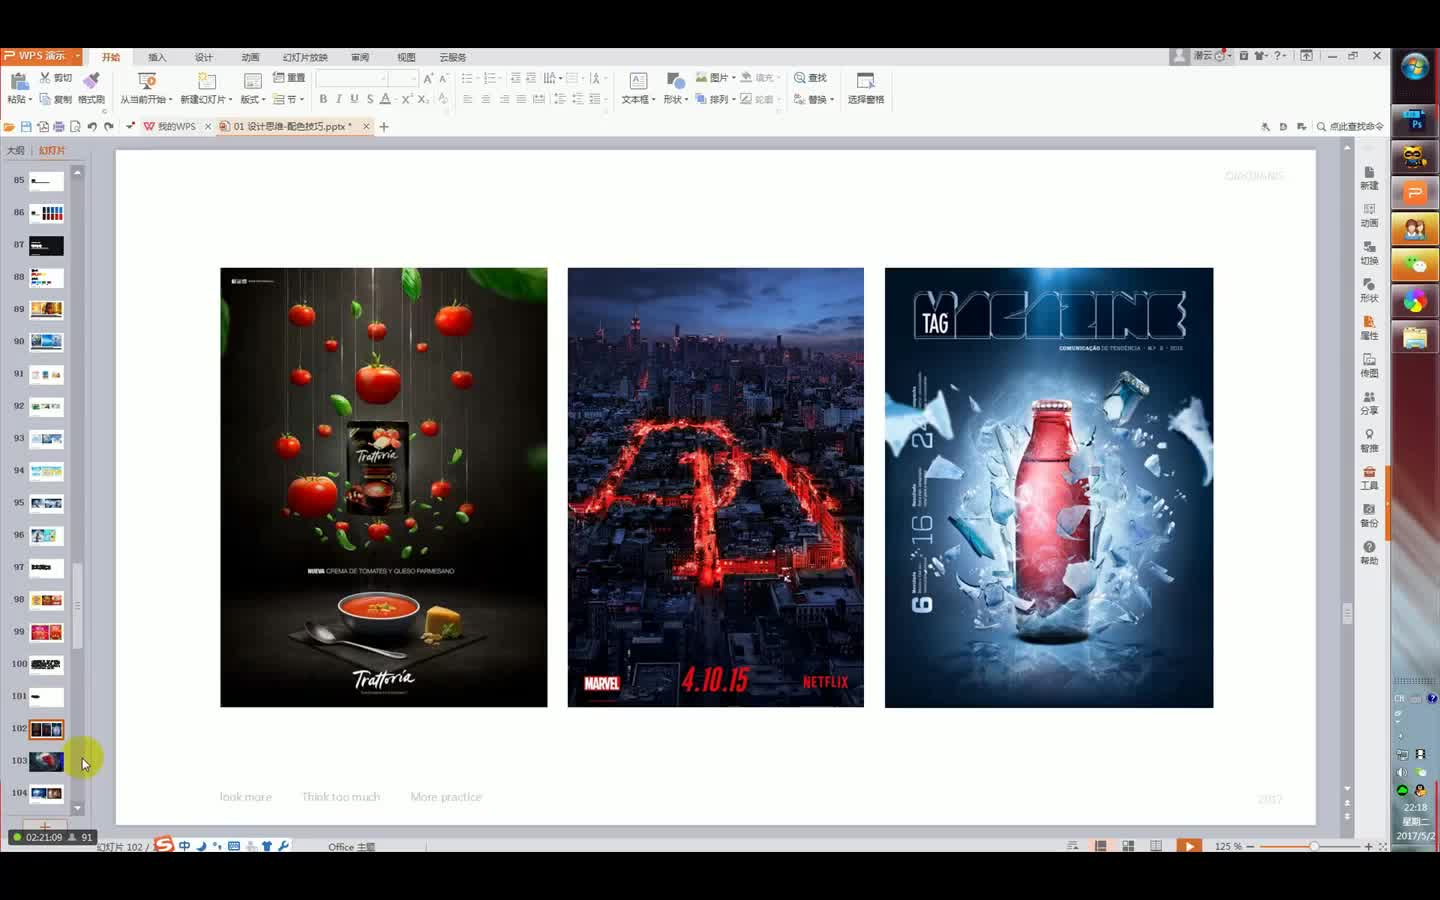Print the document from quick access bar
This screenshot has width=1440, height=900.
[59, 127]
